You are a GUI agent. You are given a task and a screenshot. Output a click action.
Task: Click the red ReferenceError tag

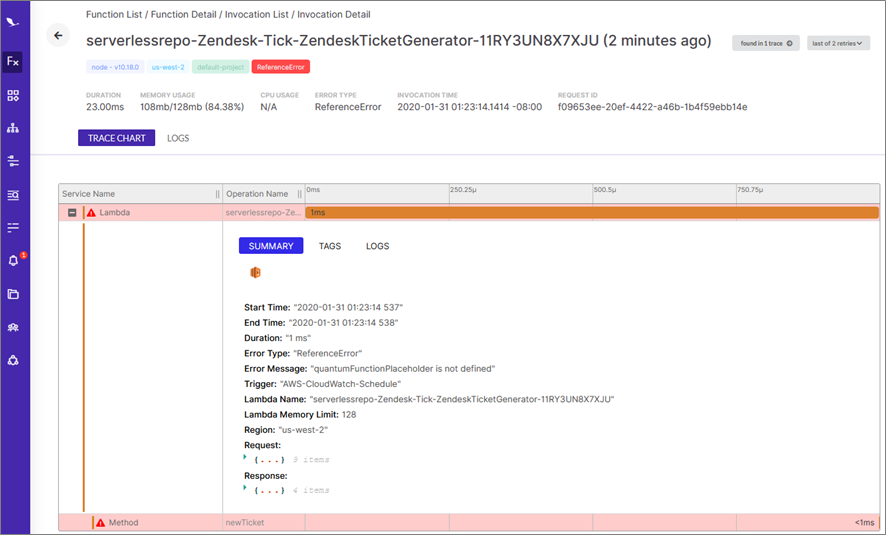pyautogui.click(x=280, y=67)
